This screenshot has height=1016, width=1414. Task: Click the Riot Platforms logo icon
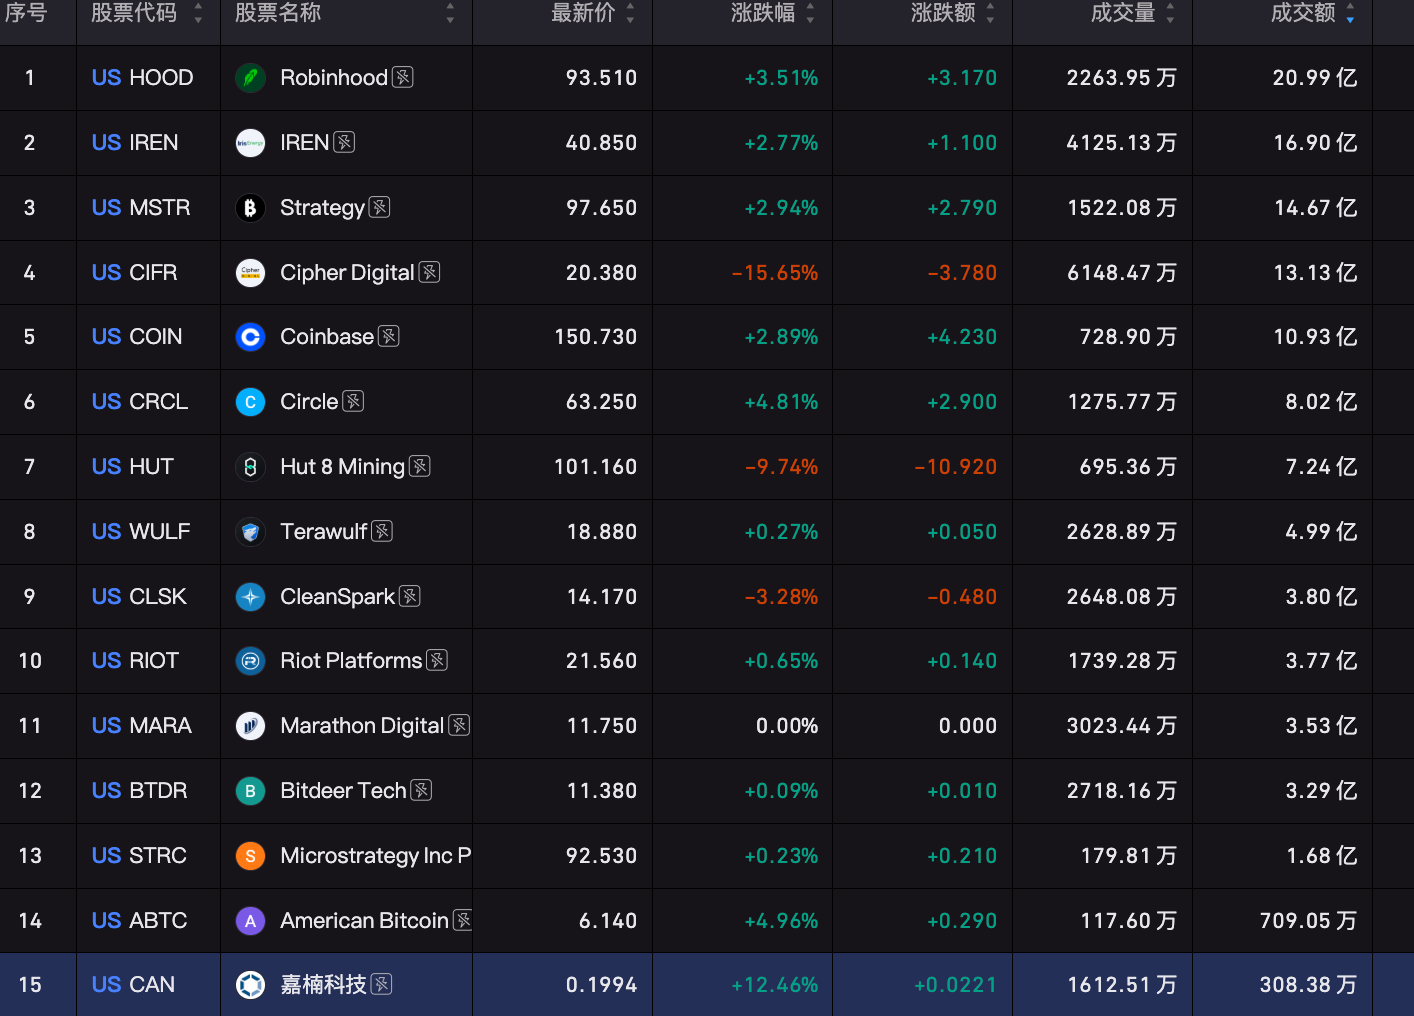(x=250, y=661)
